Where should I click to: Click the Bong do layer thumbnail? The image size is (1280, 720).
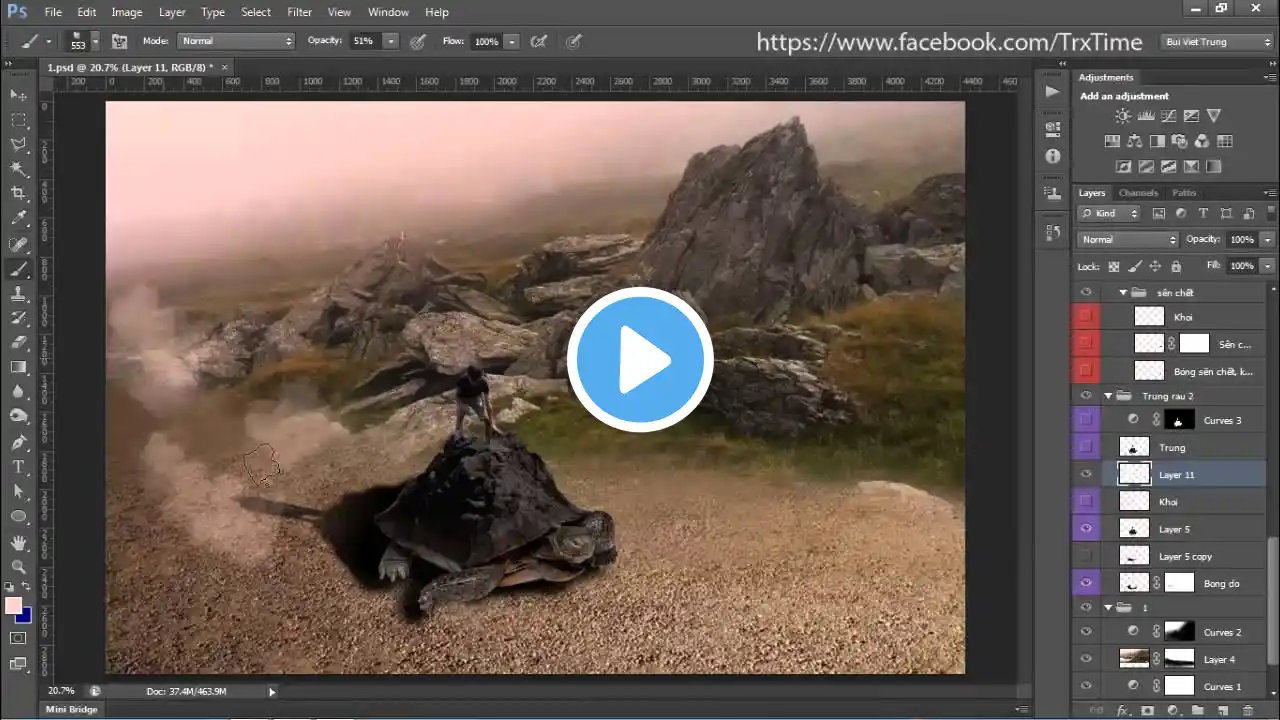[1134, 583]
